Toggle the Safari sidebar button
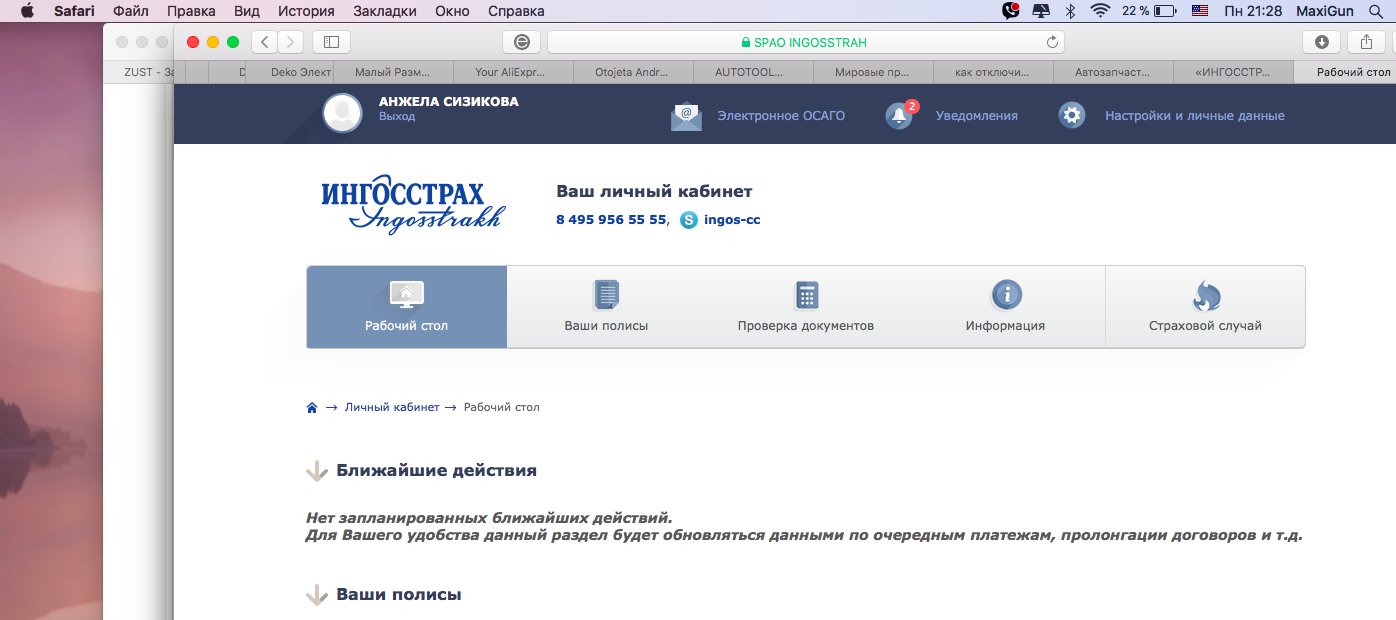Image resolution: width=1396 pixels, height=620 pixels. pos(331,42)
